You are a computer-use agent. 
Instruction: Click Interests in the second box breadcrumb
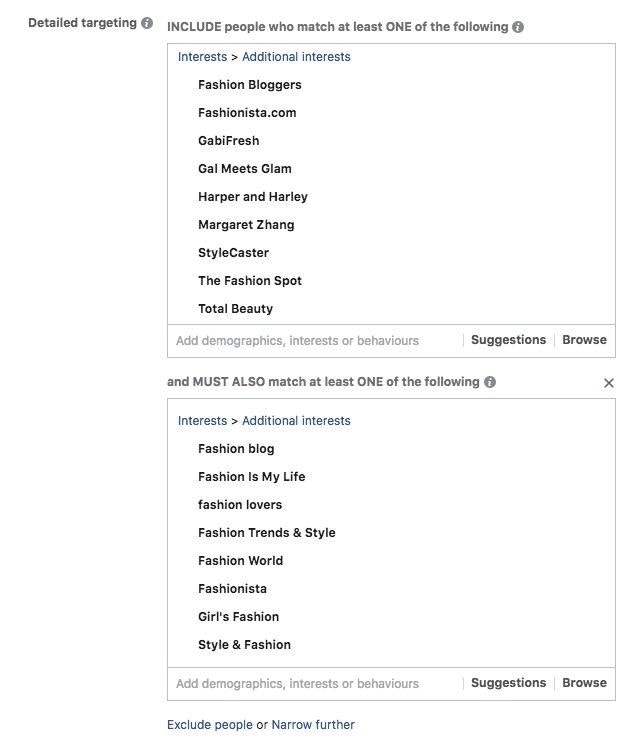(202, 421)
